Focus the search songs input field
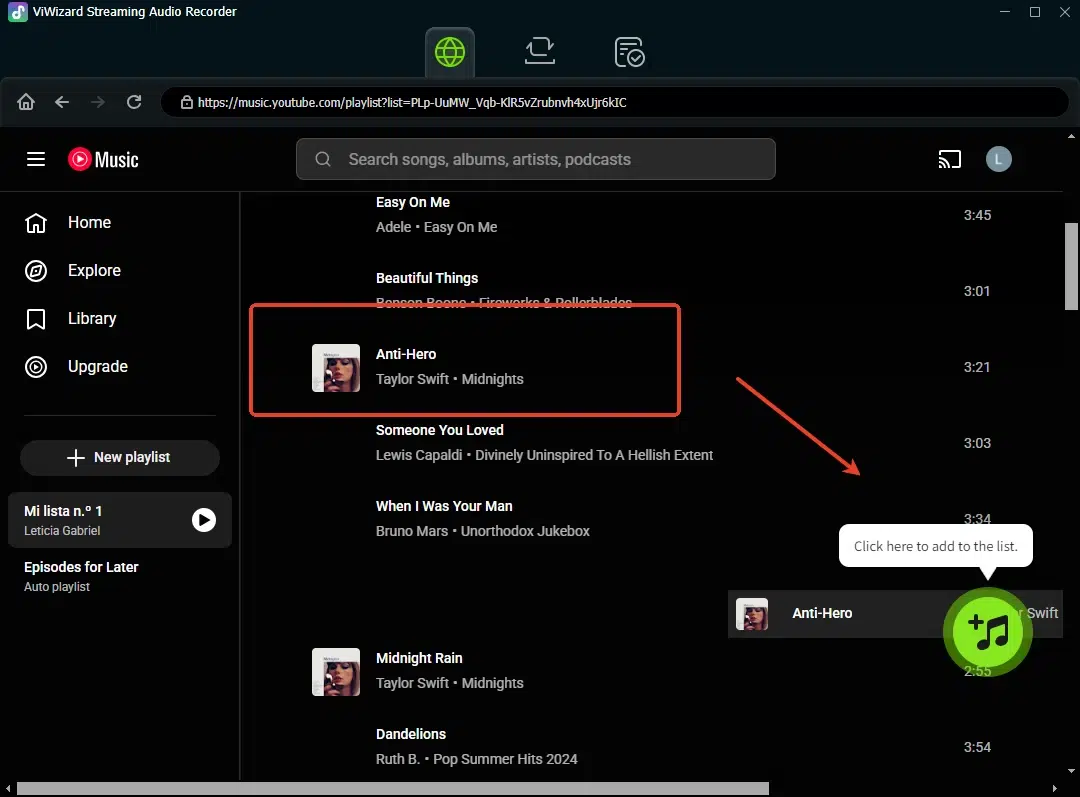The width and height of the screenshot is (1080, 797). click(535, 159)
